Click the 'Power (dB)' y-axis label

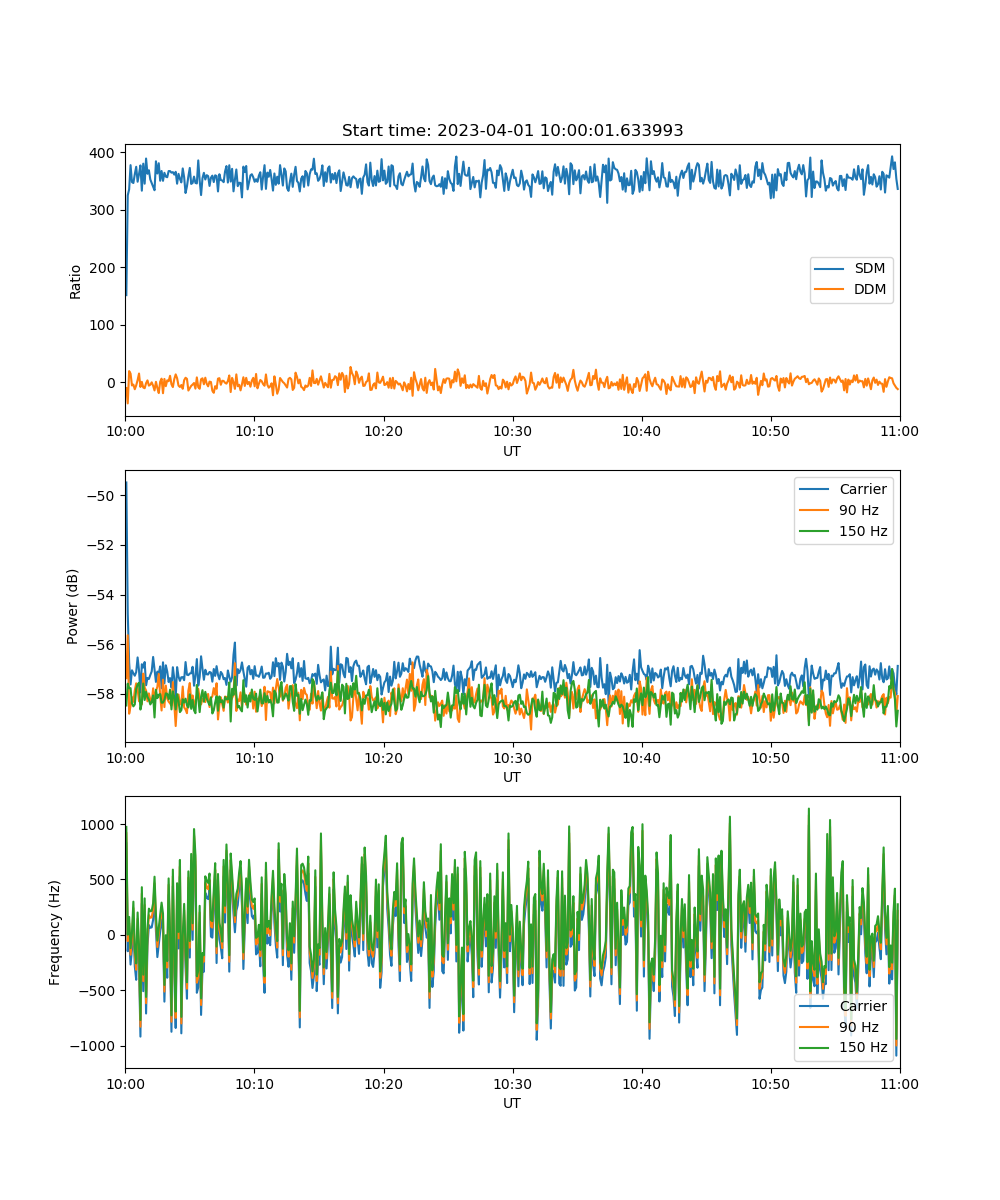[x=73, y=606]
